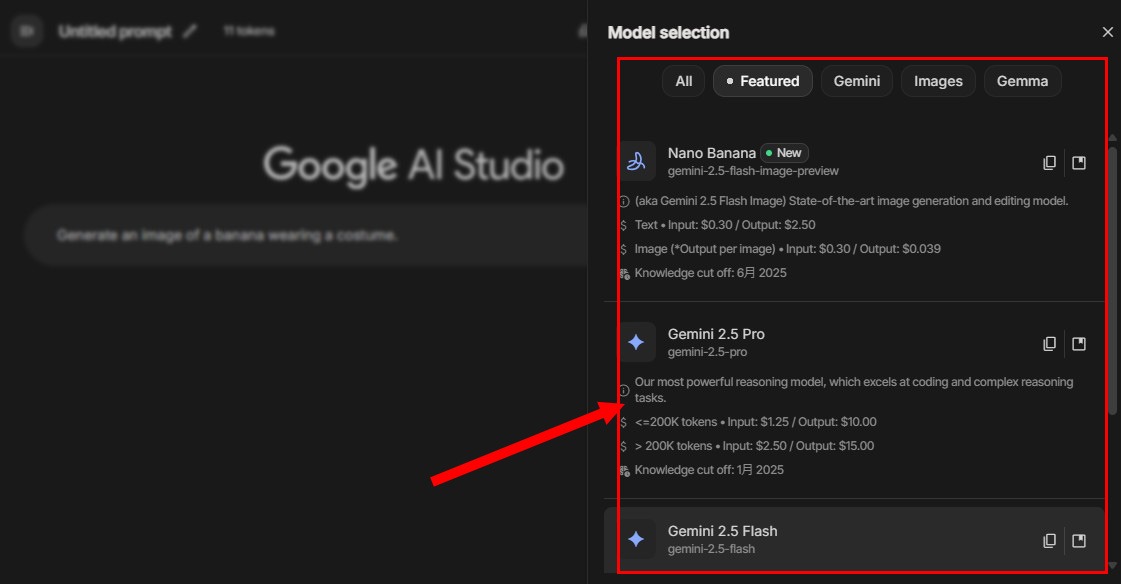Screen dimensions: 1121x584
Task: Click the info icon beside Gemini 2.5 Pro description
Action: coord(624,390)
